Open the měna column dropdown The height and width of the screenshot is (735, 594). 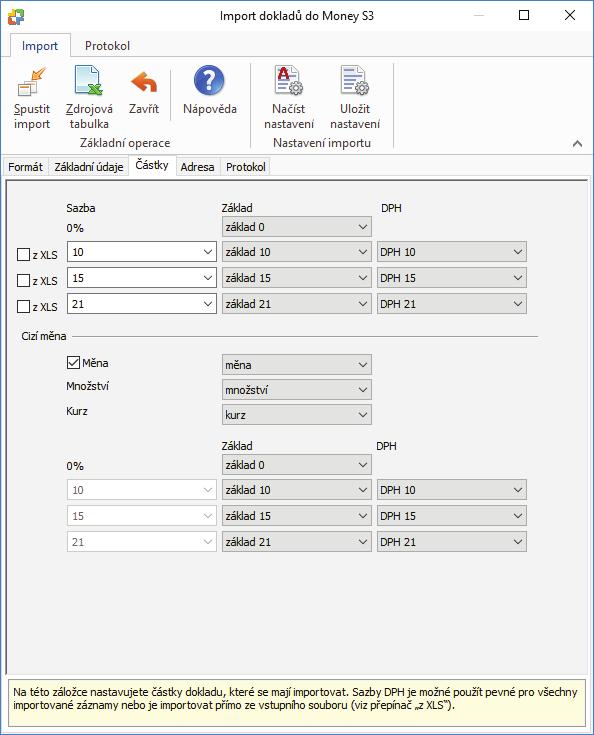(x=297, y=365)
